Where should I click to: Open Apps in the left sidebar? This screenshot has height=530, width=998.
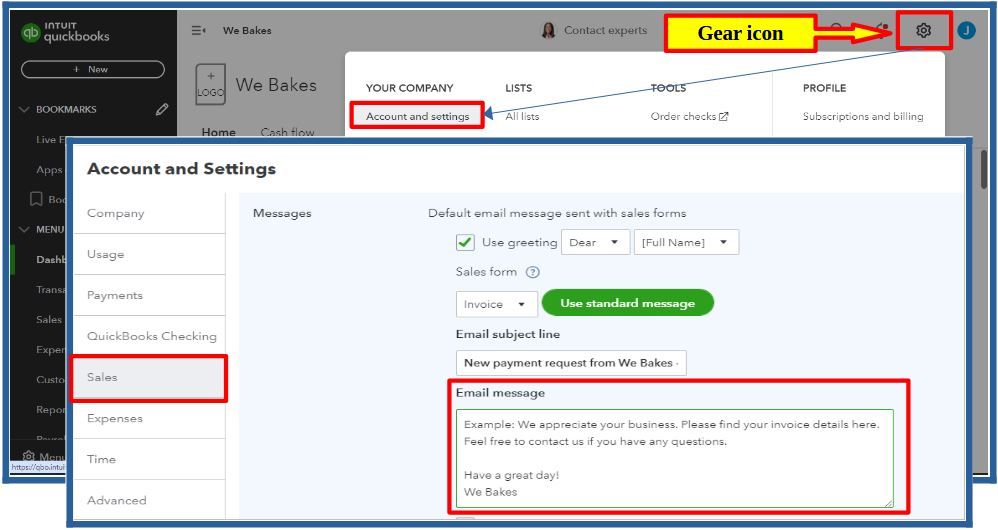coord(49,169)
